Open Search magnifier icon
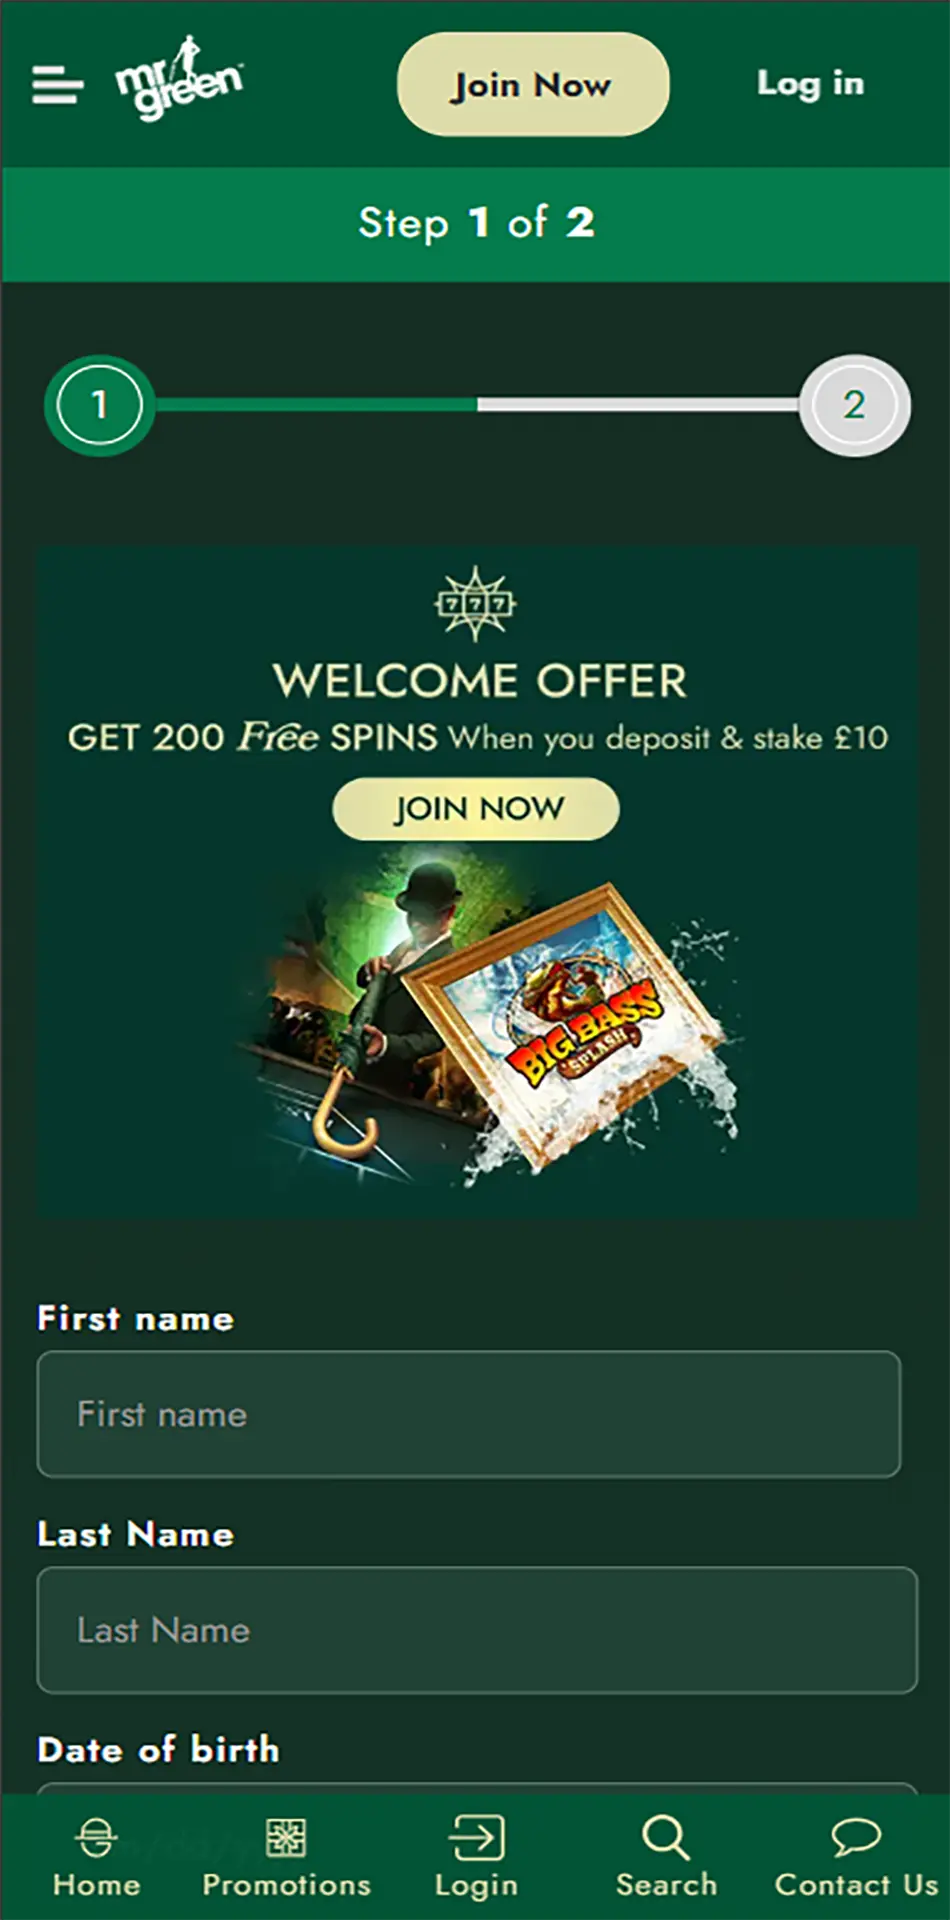Image resolution: width=950 pixels, height=1920 pixels. click(x=666, y=1838)
